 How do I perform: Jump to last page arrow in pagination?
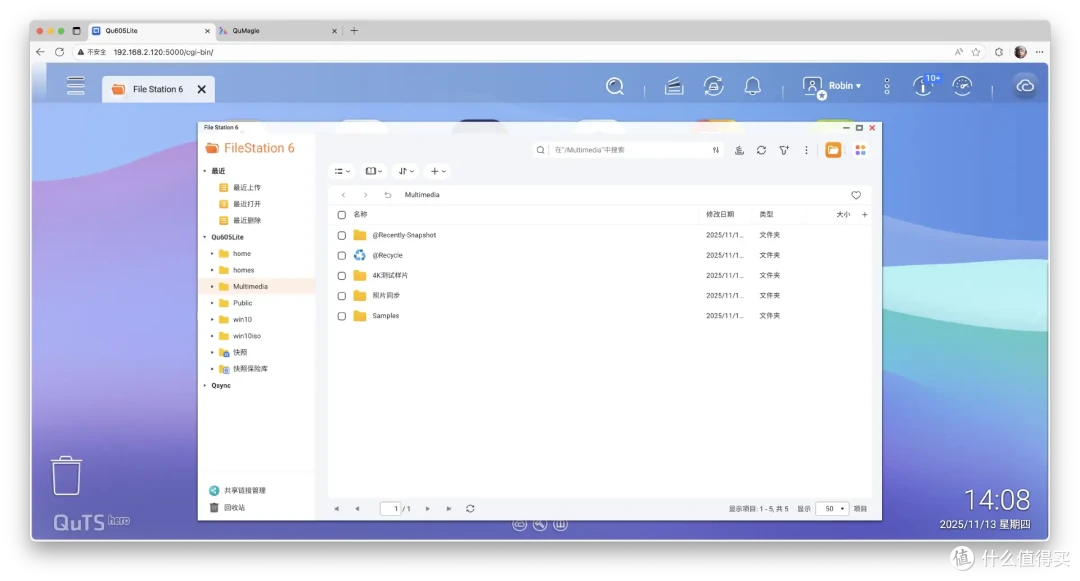[x=448, y=509]
